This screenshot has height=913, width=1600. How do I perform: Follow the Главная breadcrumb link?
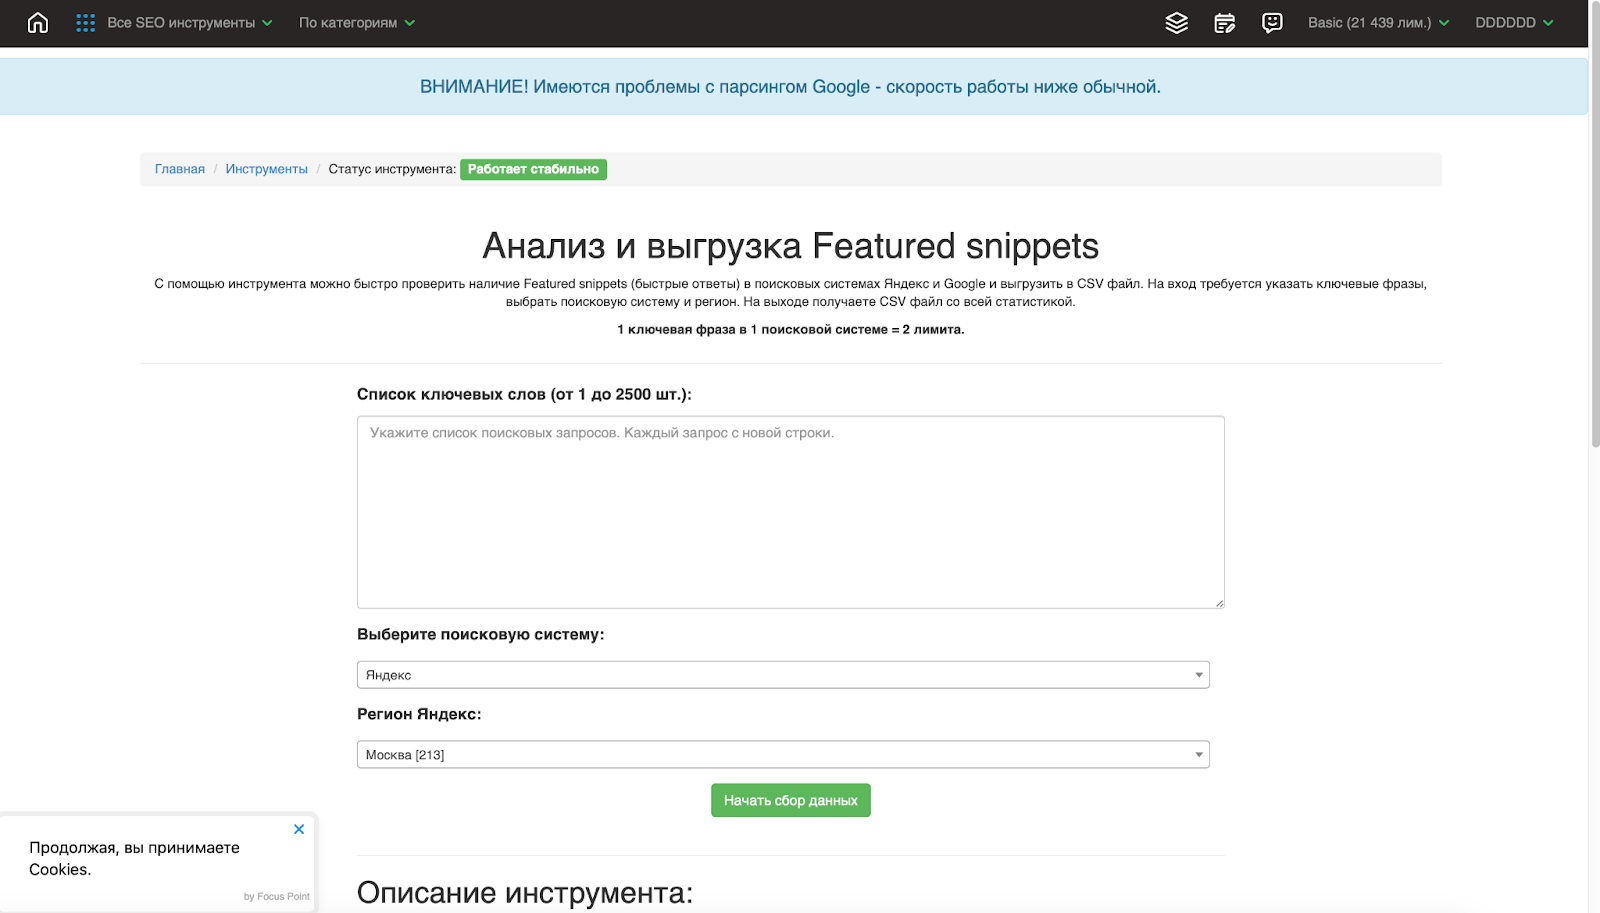click(179, 169)
